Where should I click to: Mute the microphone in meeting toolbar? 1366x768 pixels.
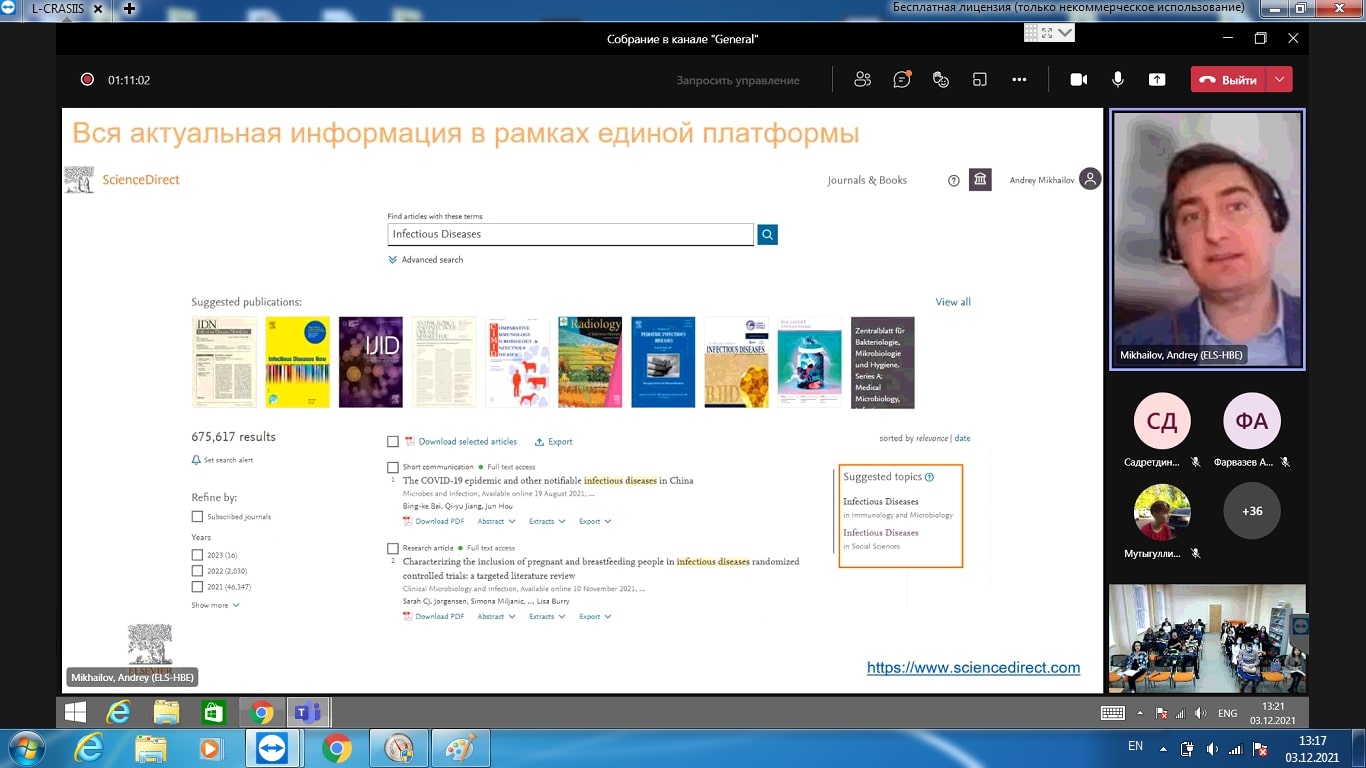pyautogui.click(x=1118, y=80)
